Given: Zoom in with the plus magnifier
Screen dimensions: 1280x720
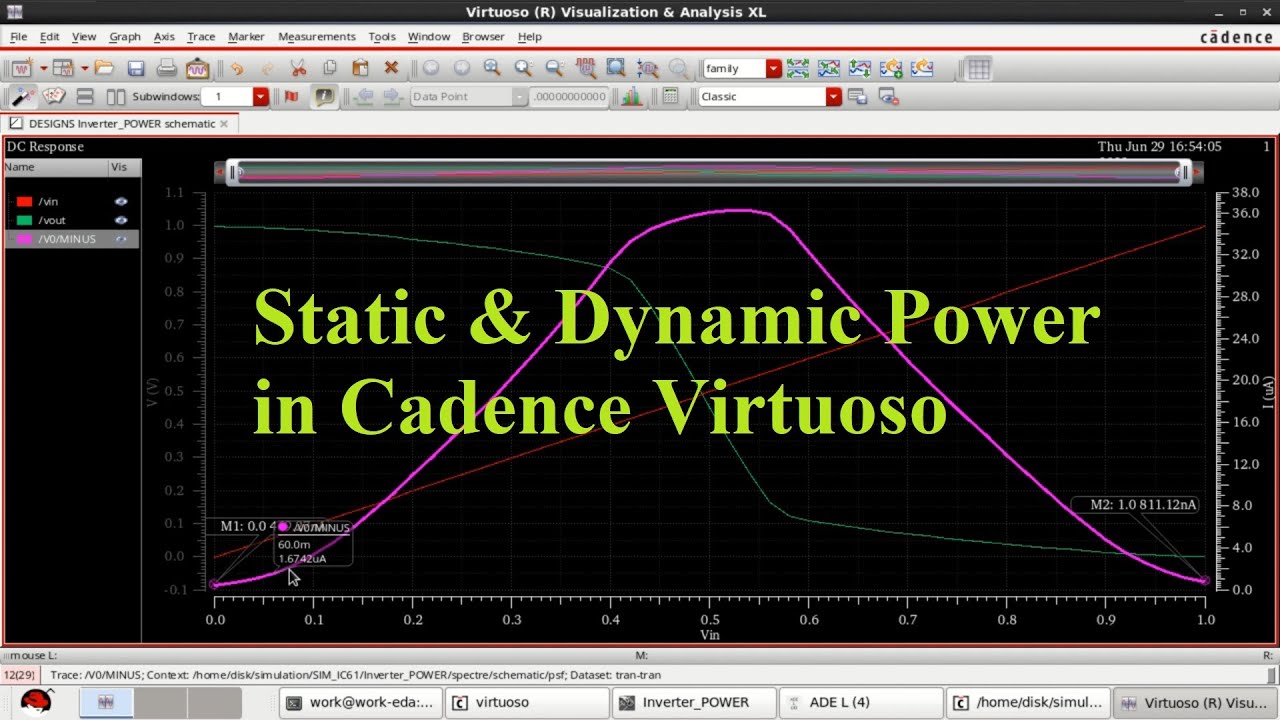Looking at the screenshot, I should click(x=523, y=68).
